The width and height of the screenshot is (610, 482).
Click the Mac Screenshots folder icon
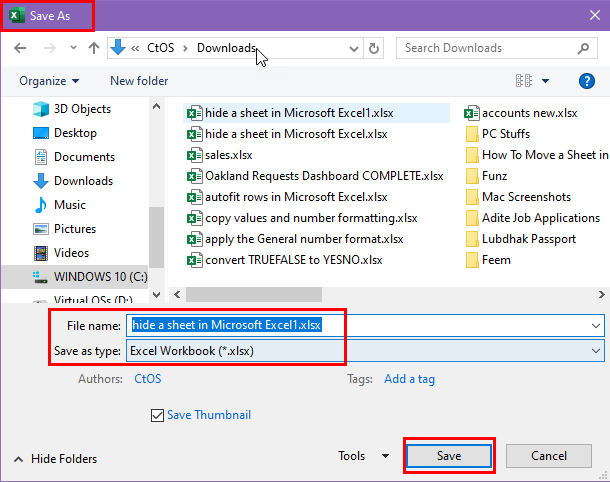click(x=472, y=197)
